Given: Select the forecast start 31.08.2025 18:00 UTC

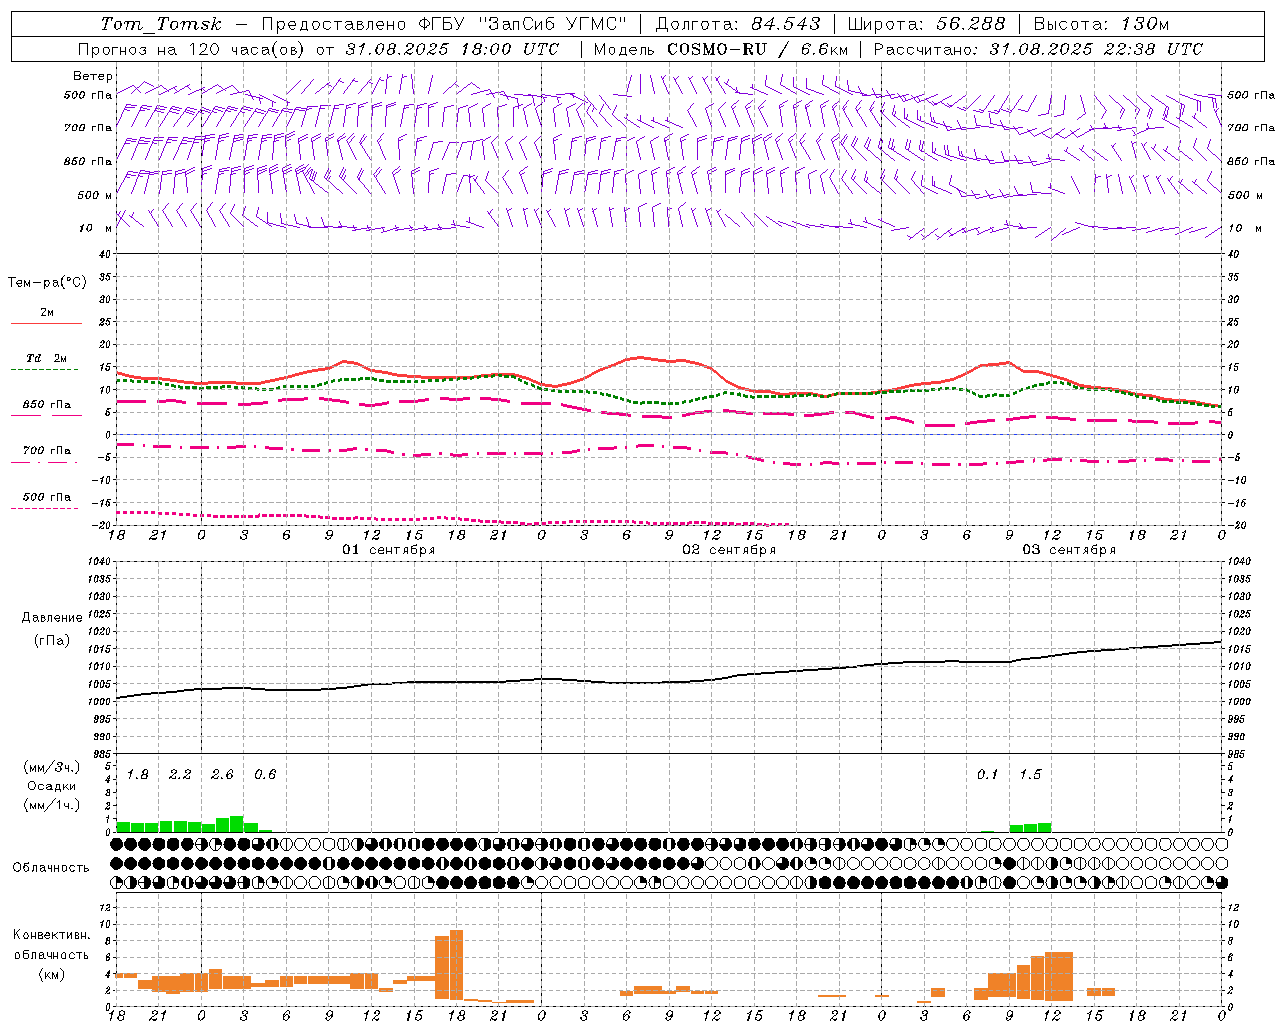Looking at the screenshot, I should [452, 49].
